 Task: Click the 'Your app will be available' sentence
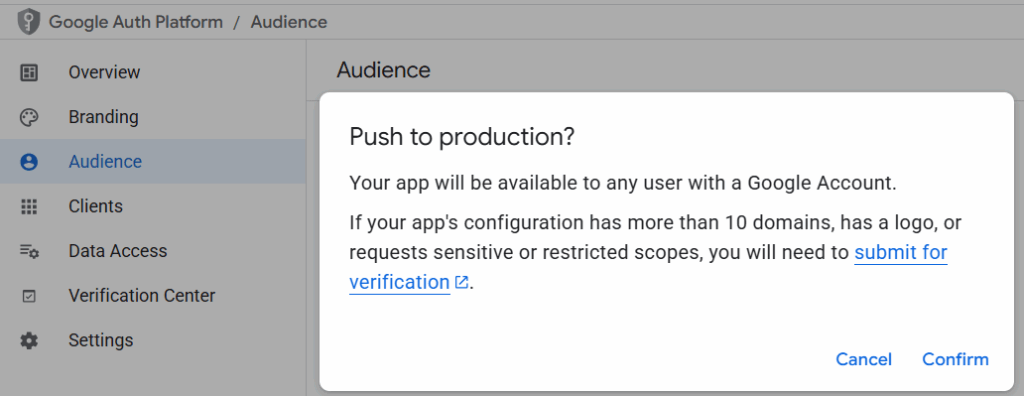click(623, 183)
